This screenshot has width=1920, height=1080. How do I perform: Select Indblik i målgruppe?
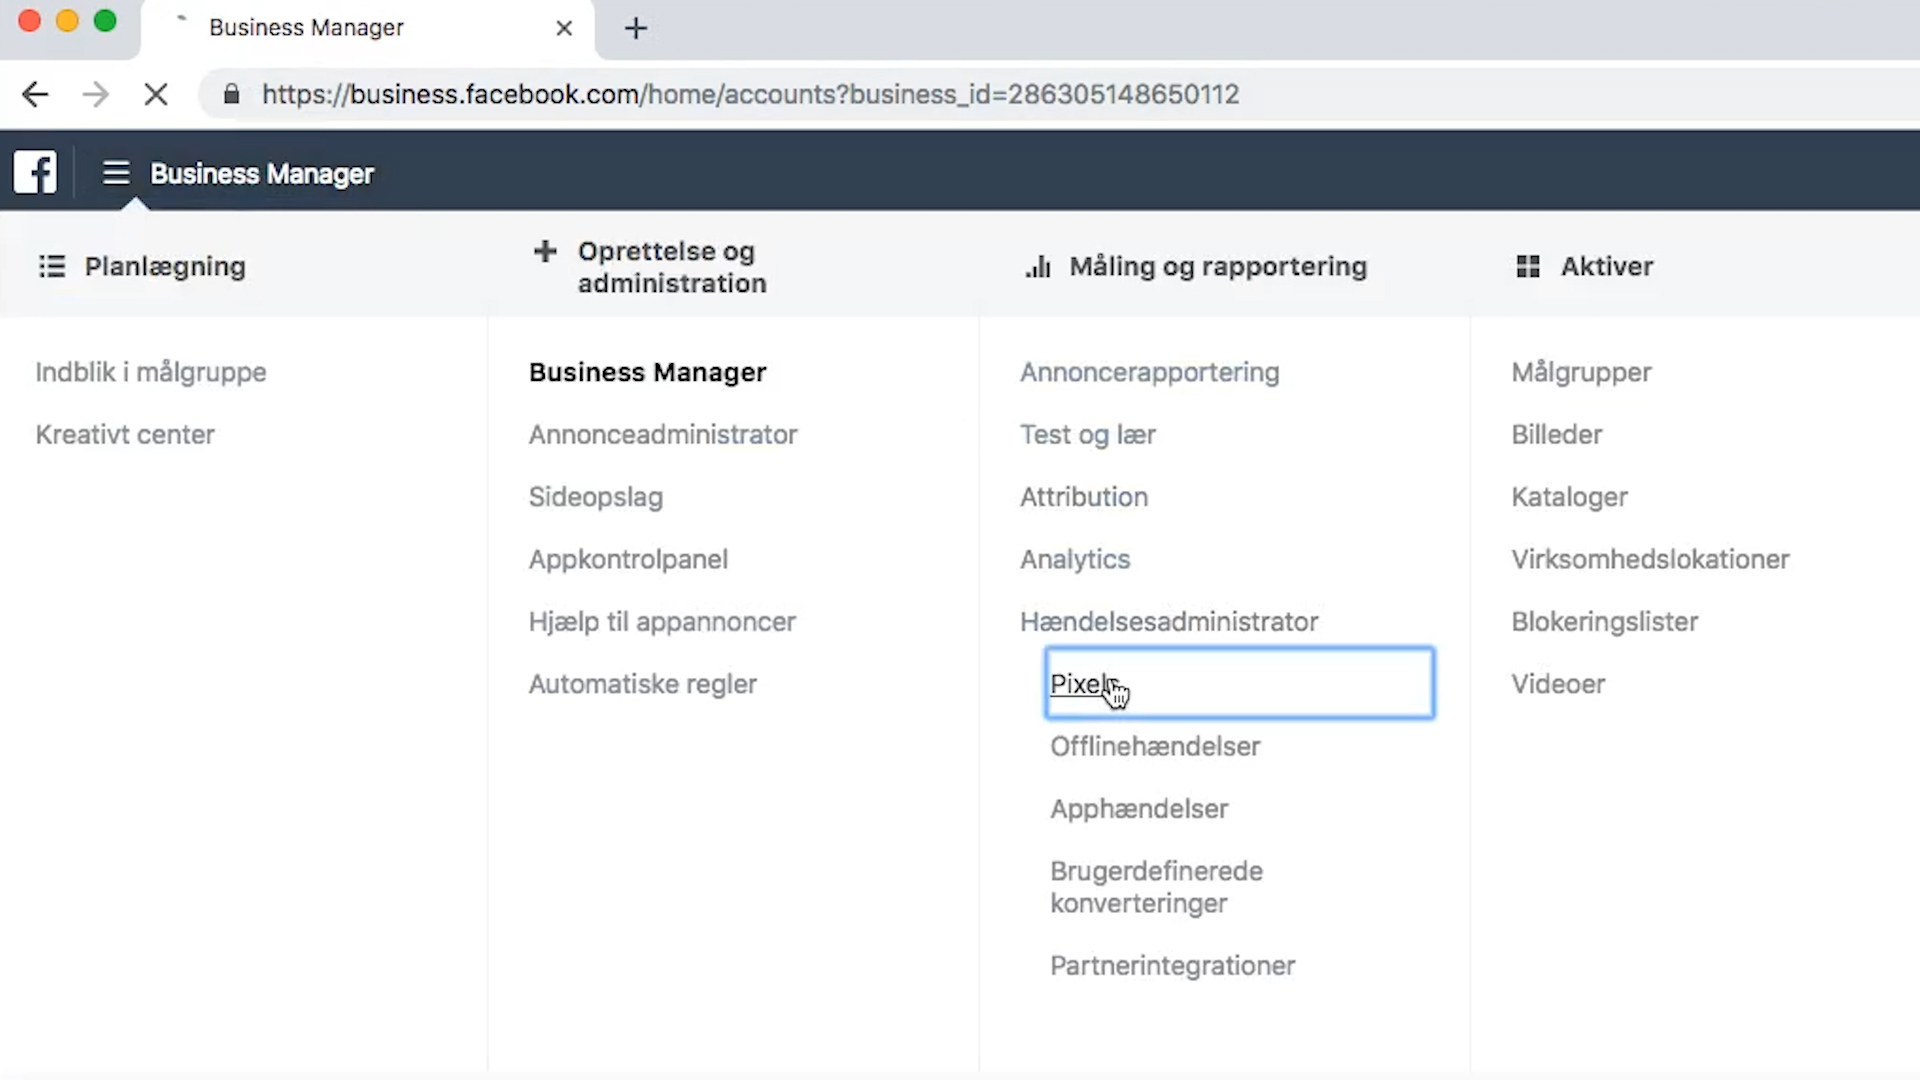tap(151, 372)
